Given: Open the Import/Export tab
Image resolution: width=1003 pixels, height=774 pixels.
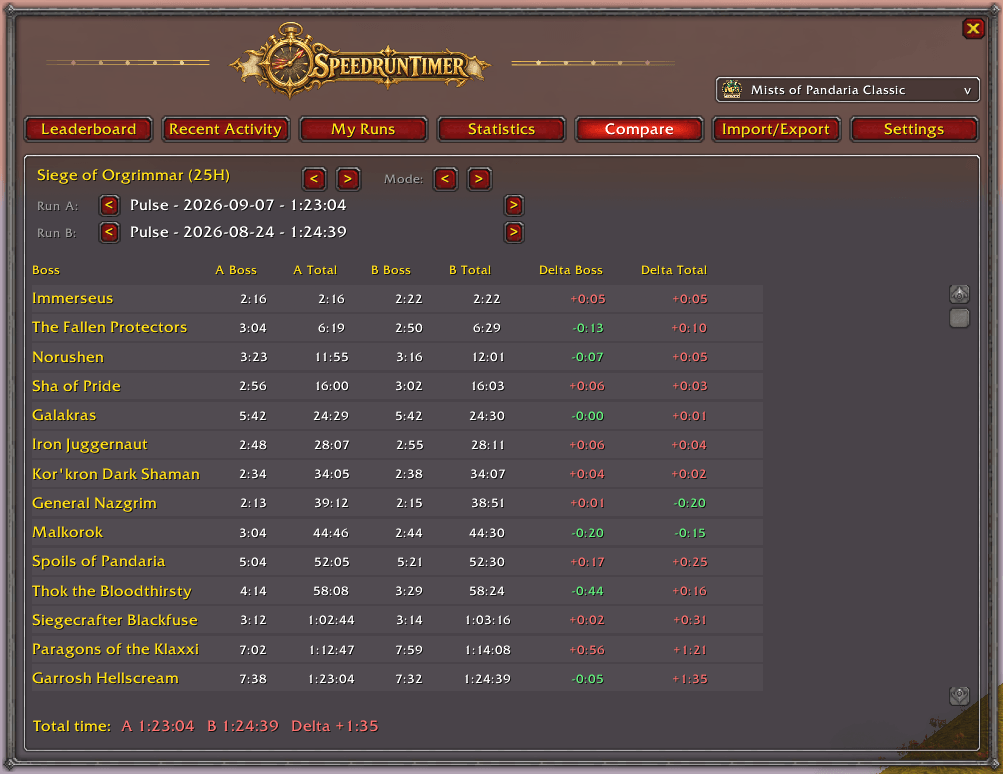Looking at the screenshot, I should 776,129.
